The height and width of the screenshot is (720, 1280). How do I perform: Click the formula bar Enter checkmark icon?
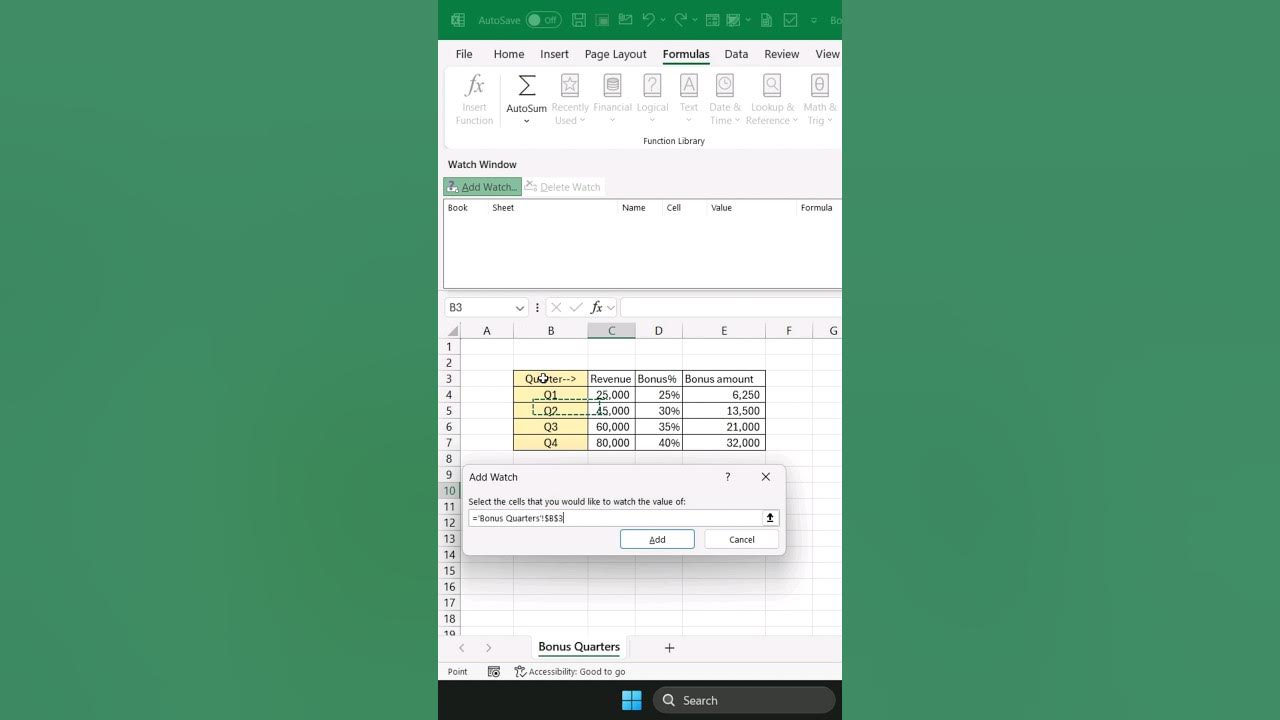[576, 308]
